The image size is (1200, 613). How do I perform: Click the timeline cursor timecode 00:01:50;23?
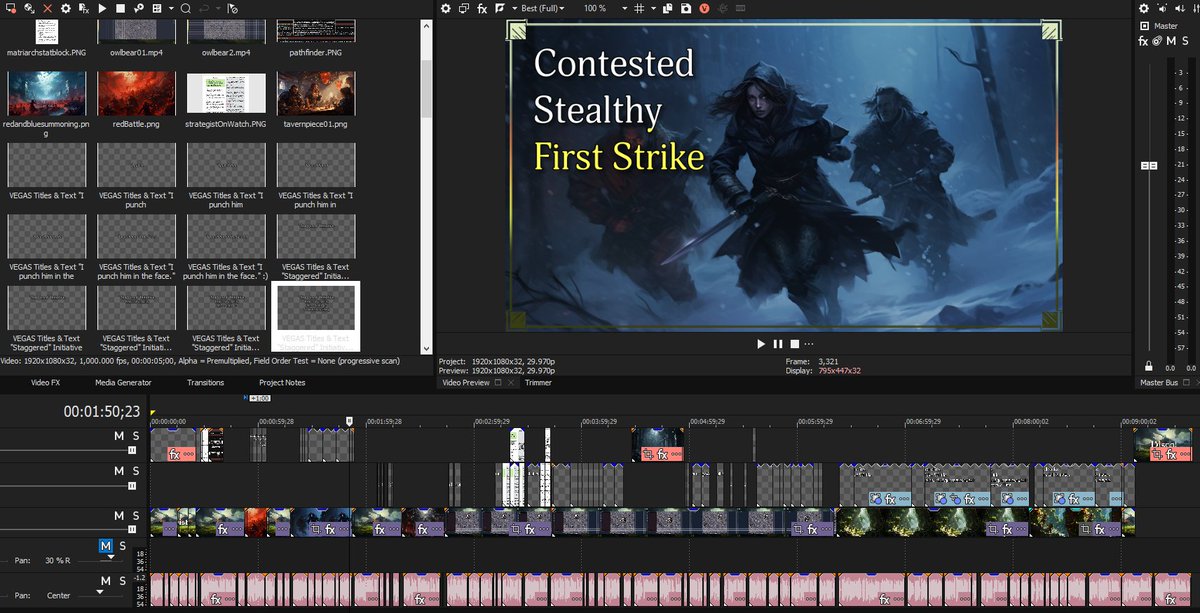102,411
